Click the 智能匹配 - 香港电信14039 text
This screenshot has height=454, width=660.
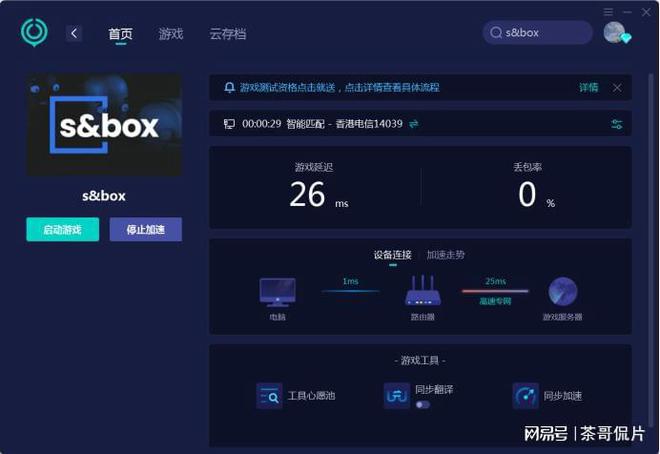[x=344, y=124]
